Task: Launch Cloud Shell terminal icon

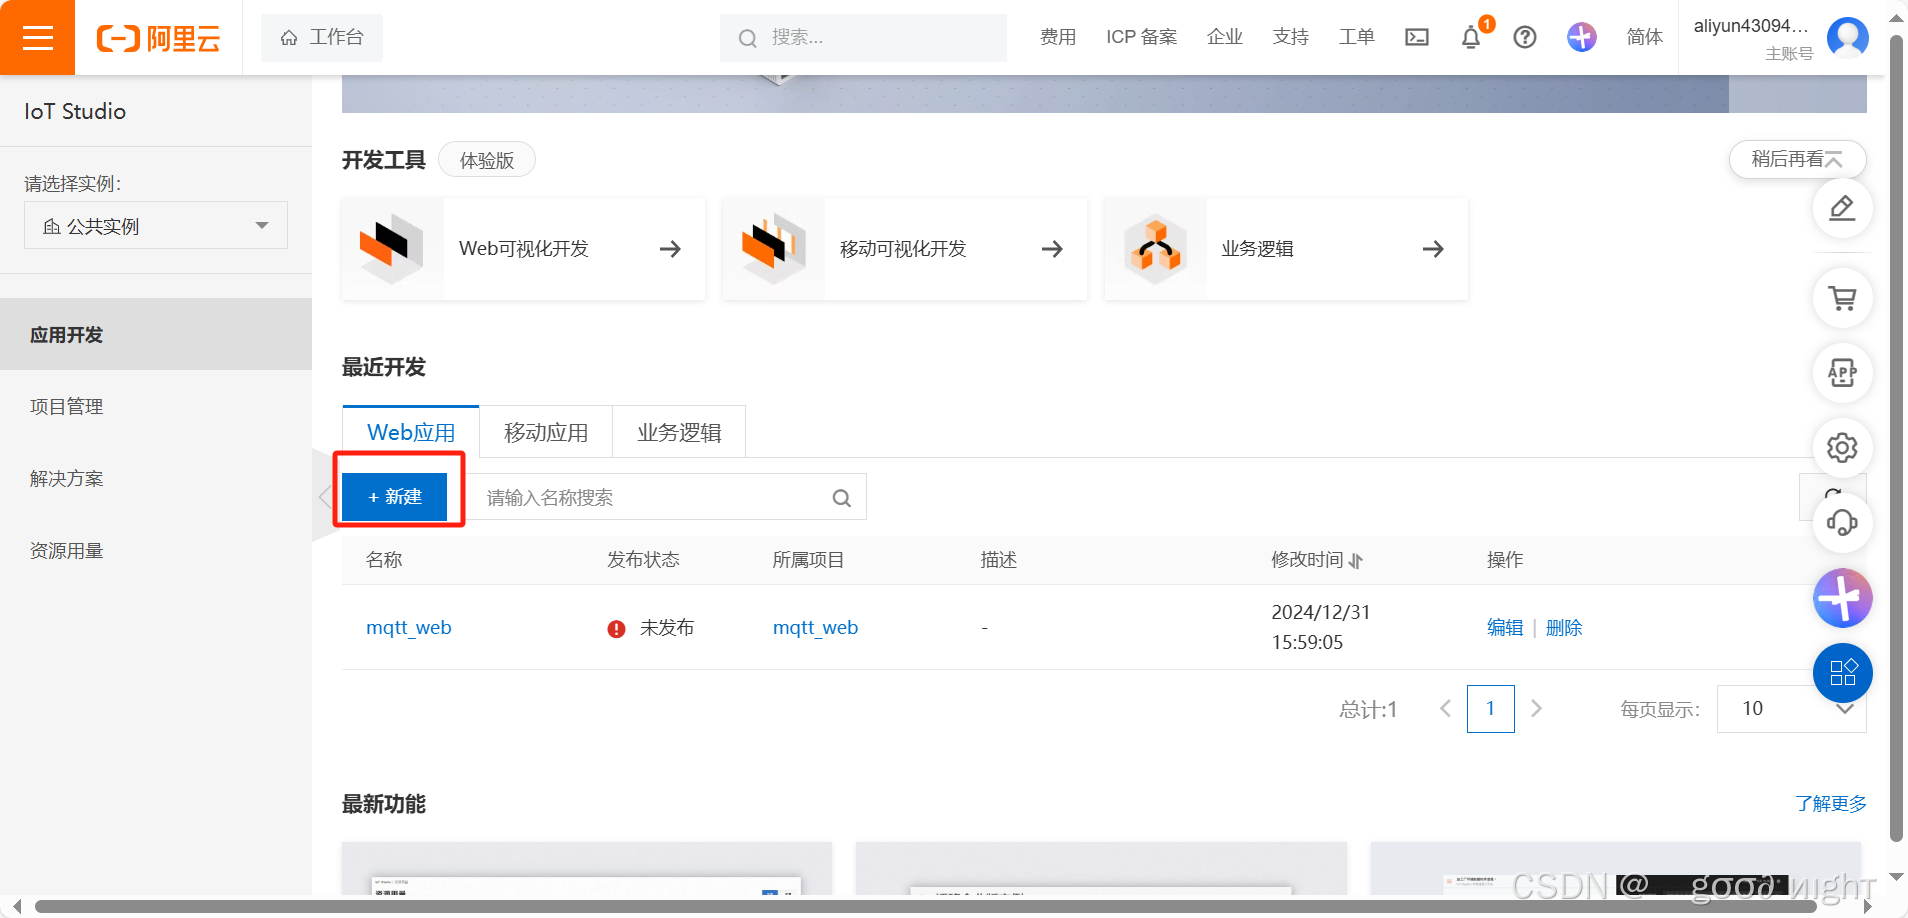Action: [1416, 37]
